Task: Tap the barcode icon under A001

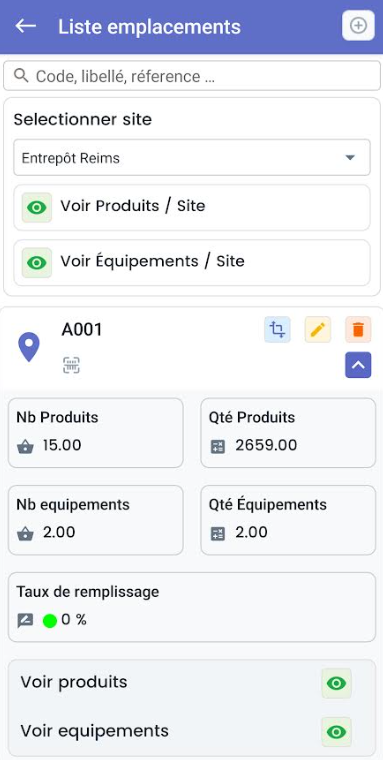Action: [71, 365]
